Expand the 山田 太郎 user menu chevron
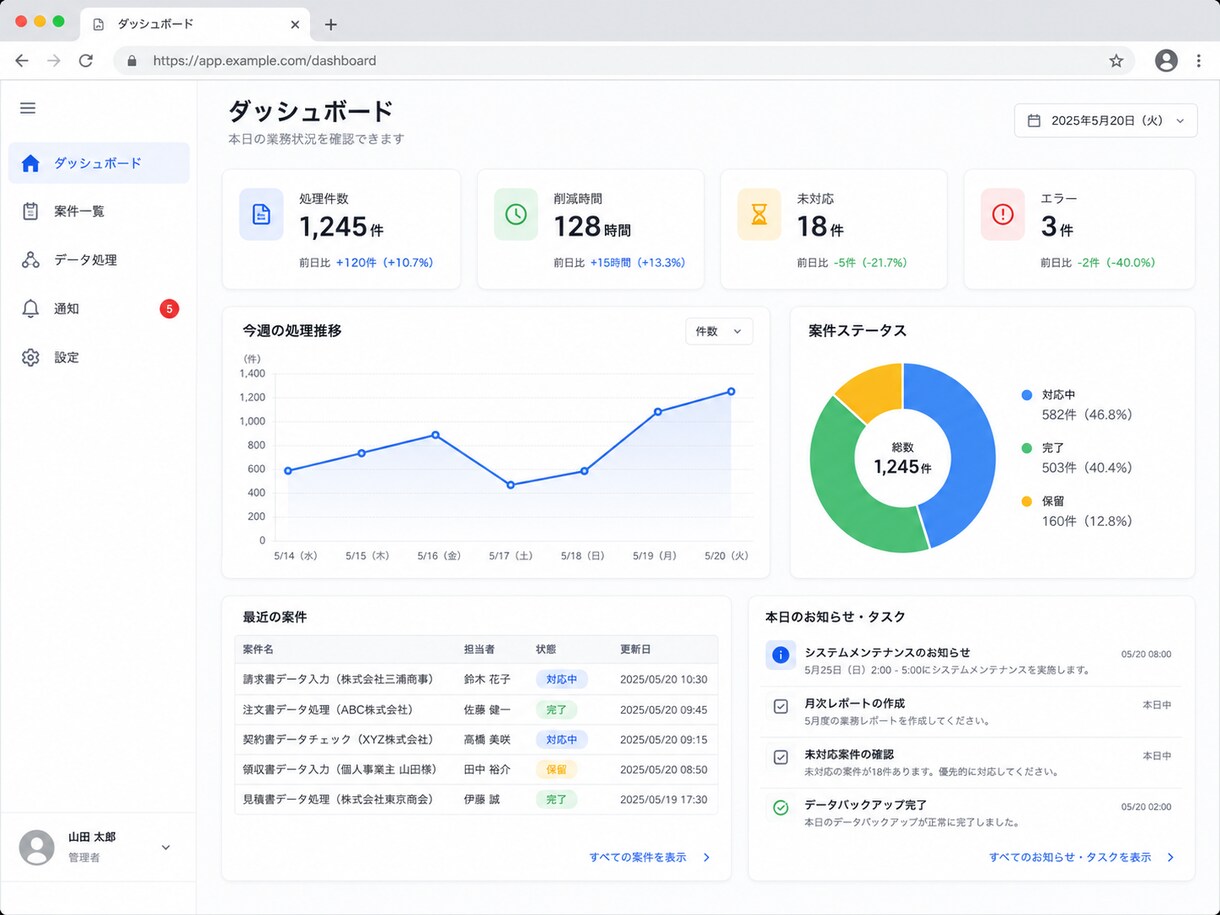The height and width of the screenshot is (915, 1220). 166,848
